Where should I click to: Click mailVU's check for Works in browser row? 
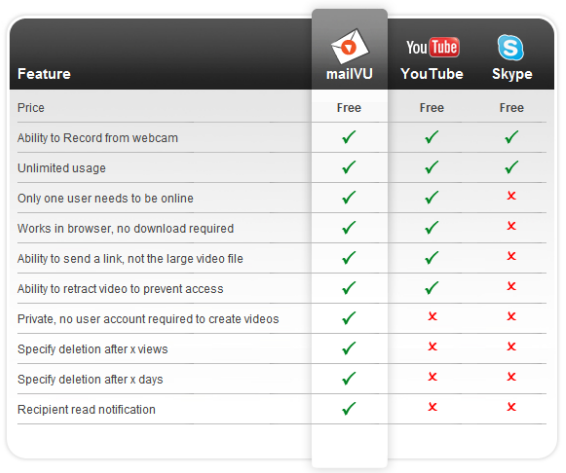click(x=349, y=227)
